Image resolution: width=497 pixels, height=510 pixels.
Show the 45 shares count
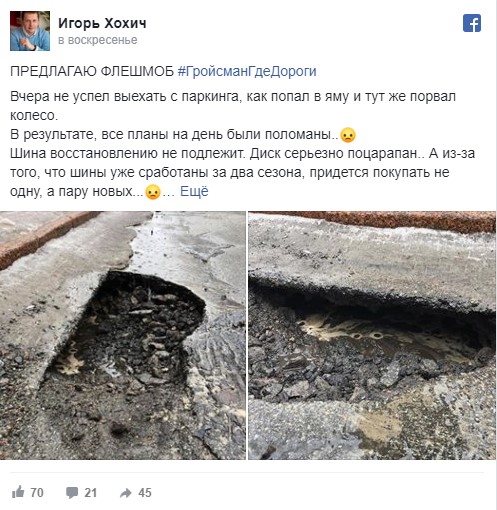[x=145, y=493]
